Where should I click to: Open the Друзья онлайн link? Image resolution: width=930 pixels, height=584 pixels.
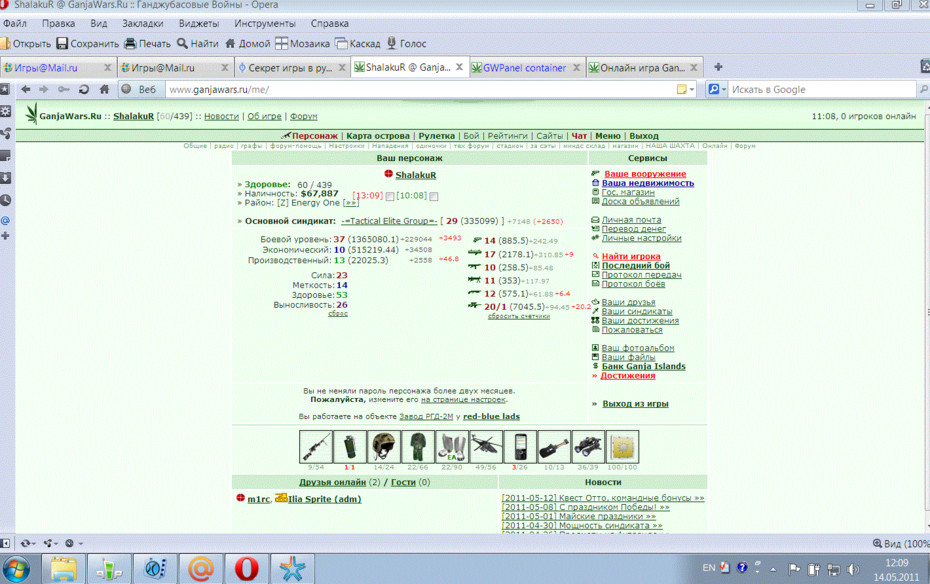coord(332,482)
